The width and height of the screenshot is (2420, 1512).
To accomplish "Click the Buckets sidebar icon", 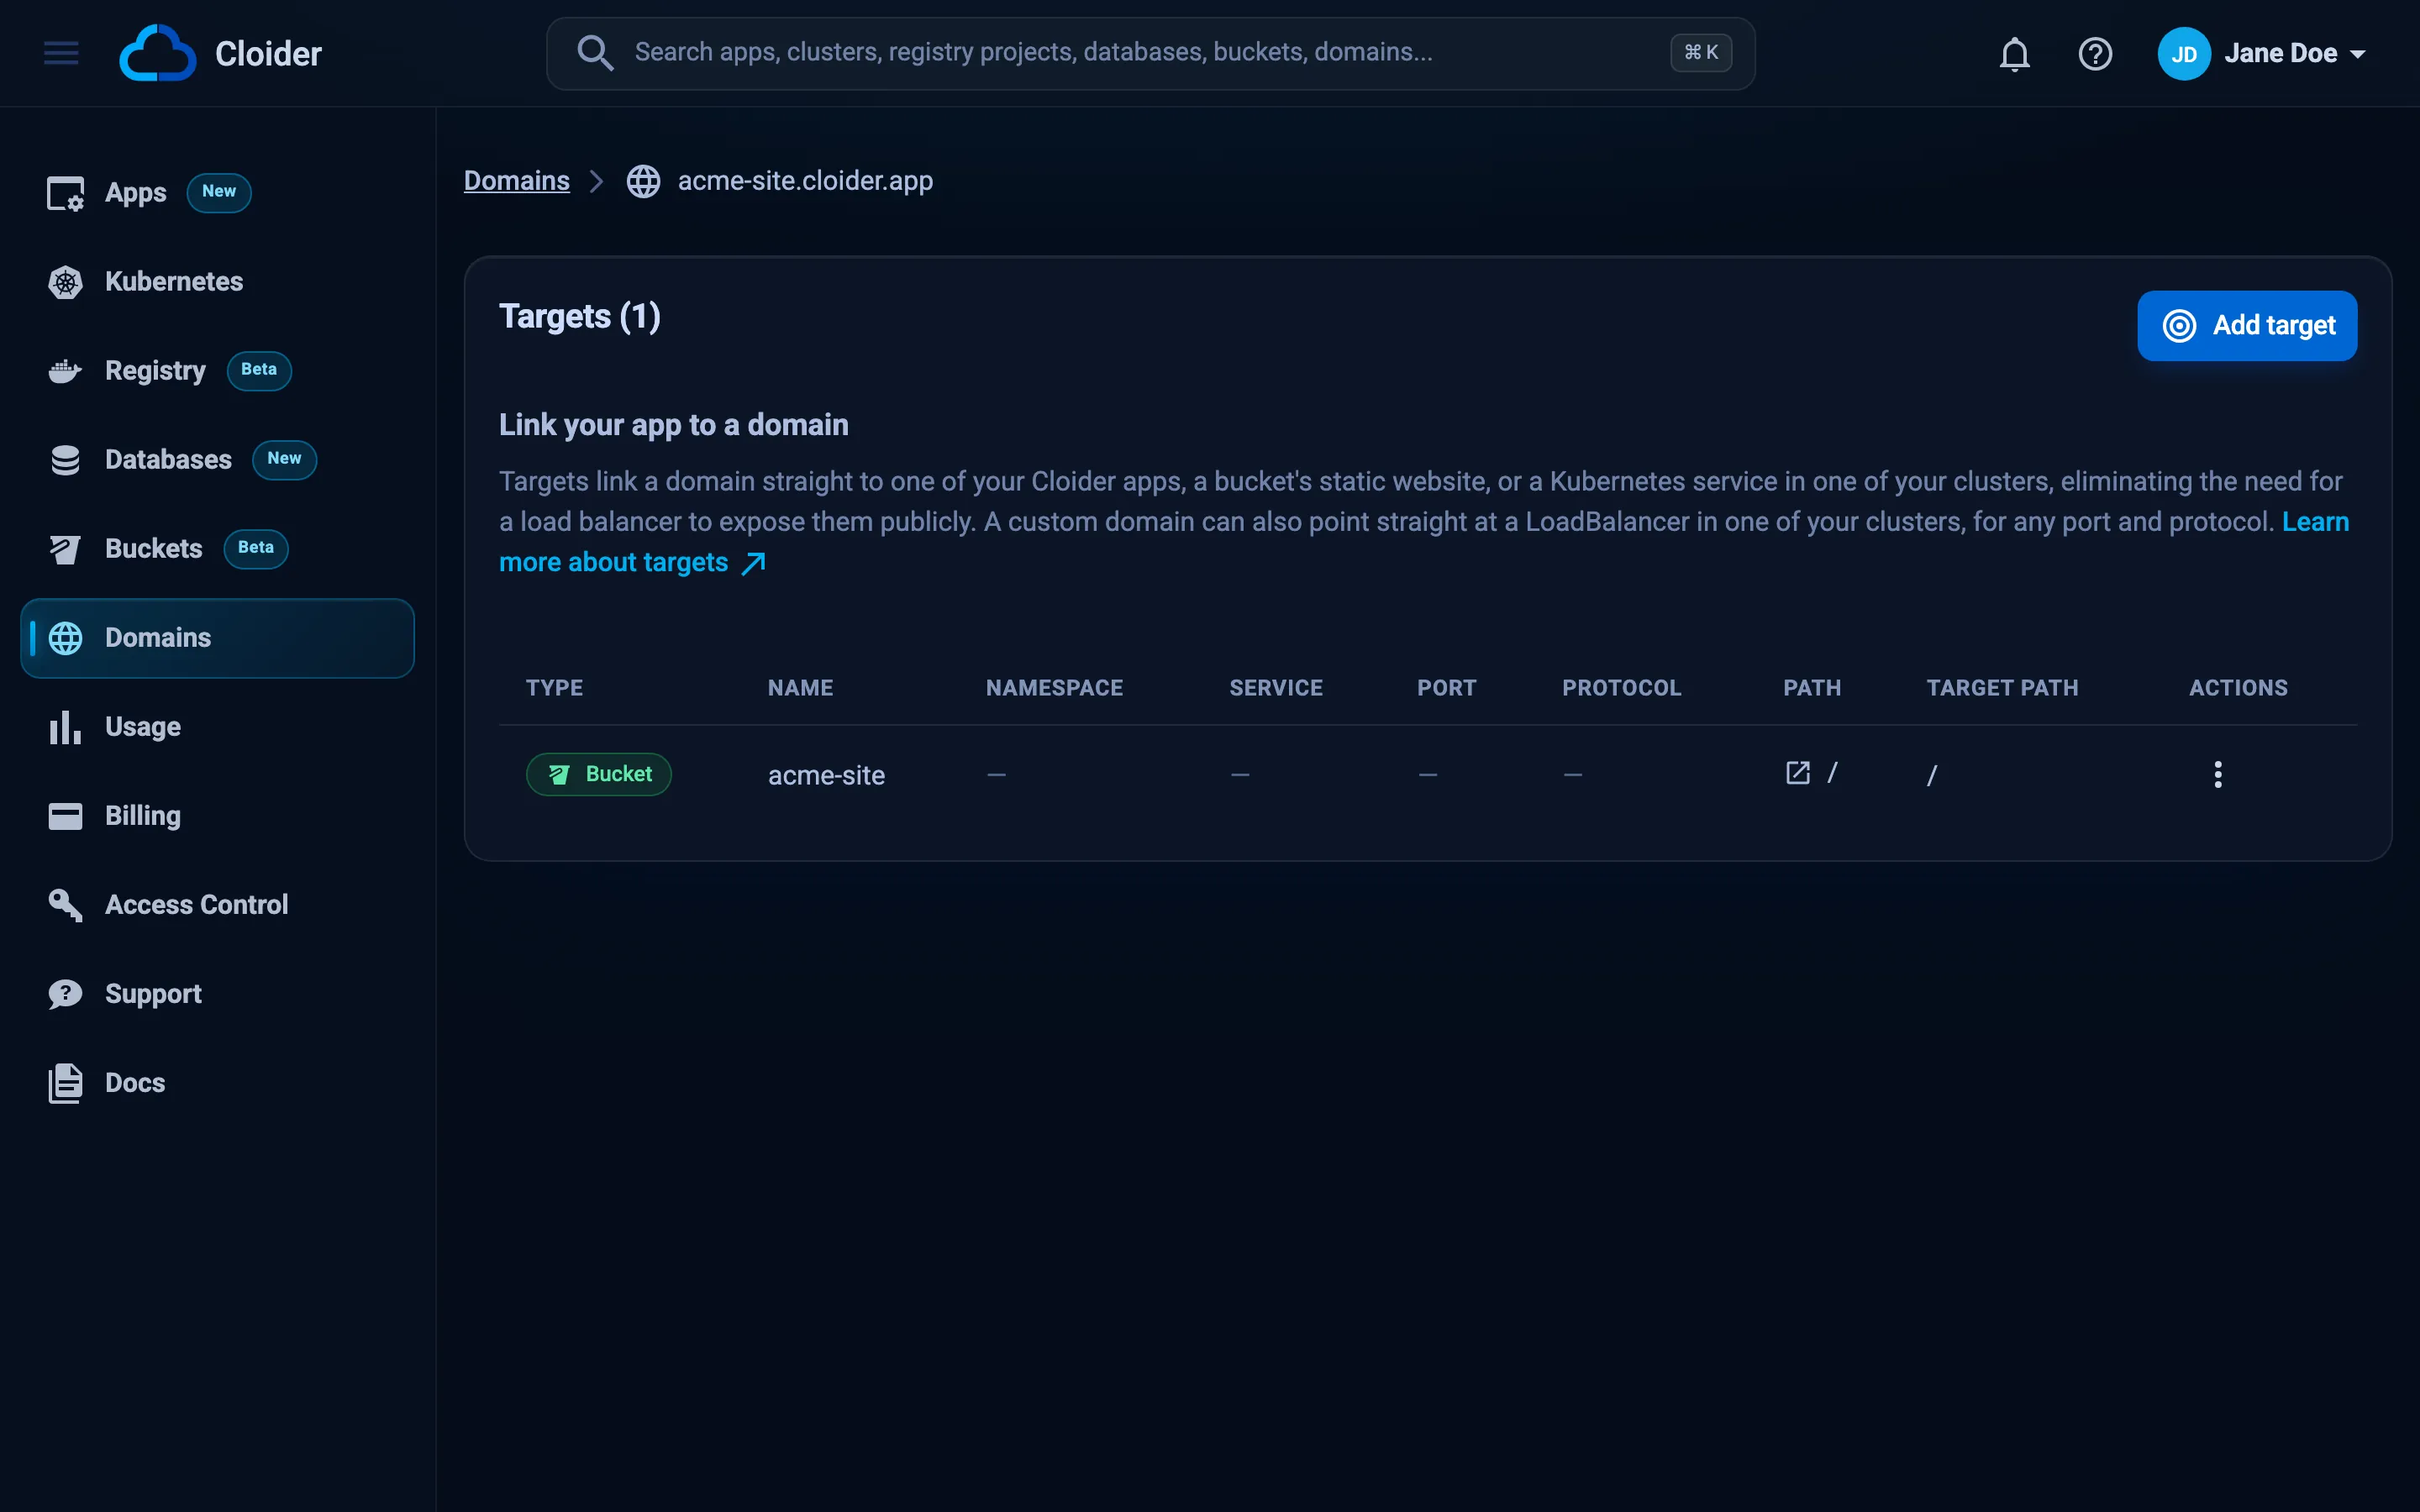I will pyautogui.click(x=66, y=549).
